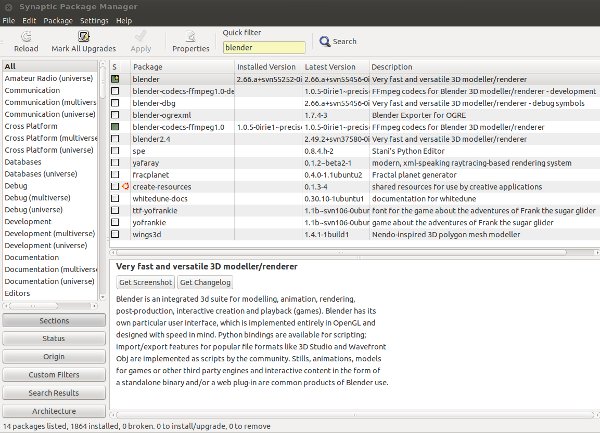Mark the wings3d status checkbox
This screenshot has width=600, height=433.
click(115, 234)
